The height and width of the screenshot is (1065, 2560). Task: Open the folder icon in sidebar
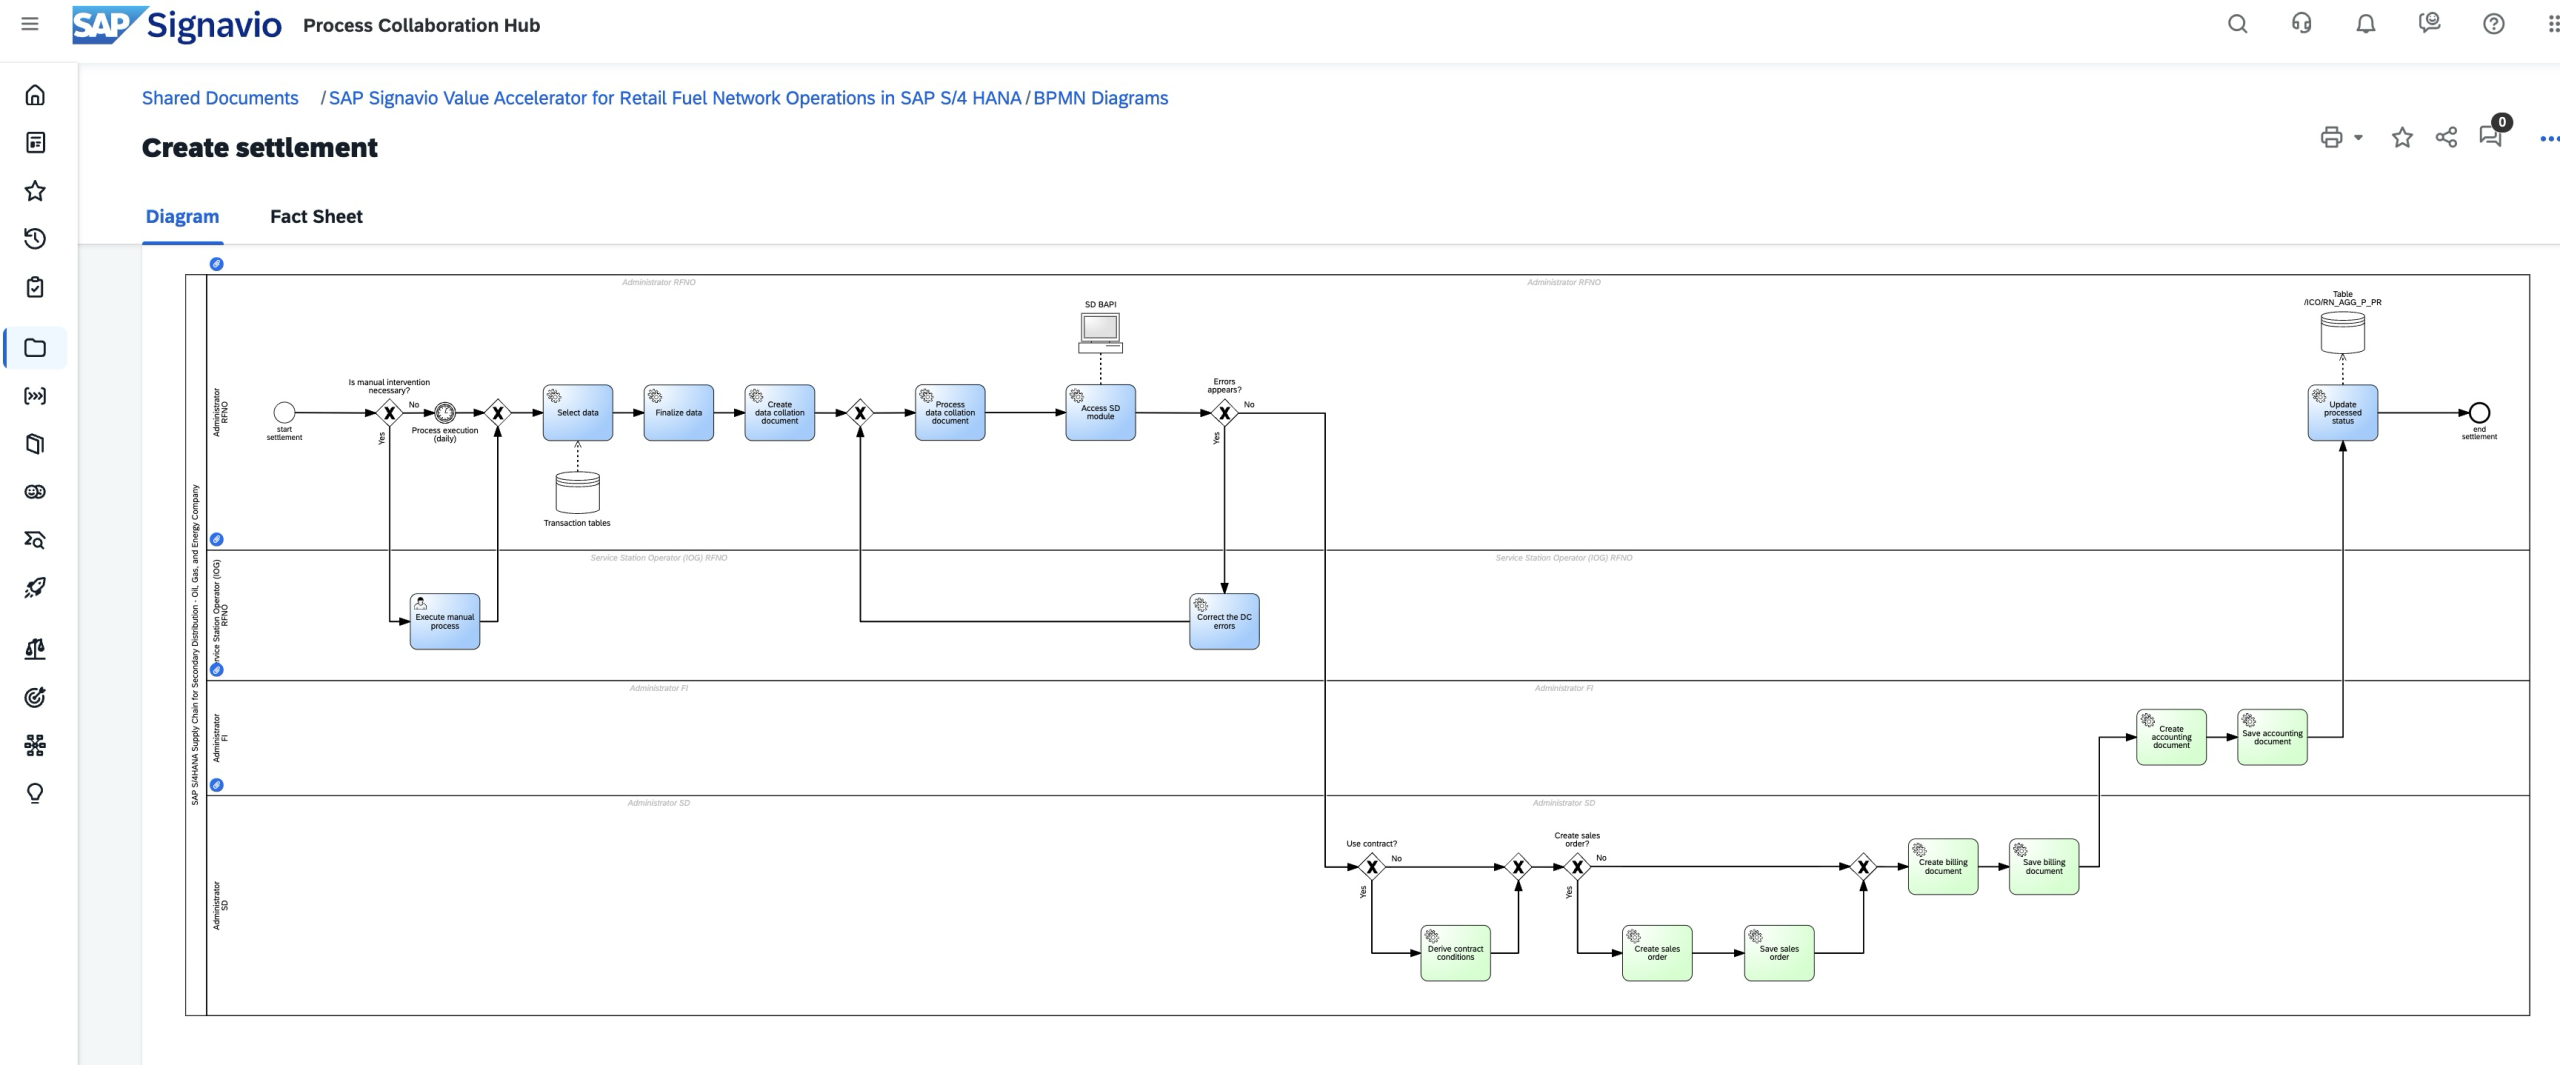[35, 348]
